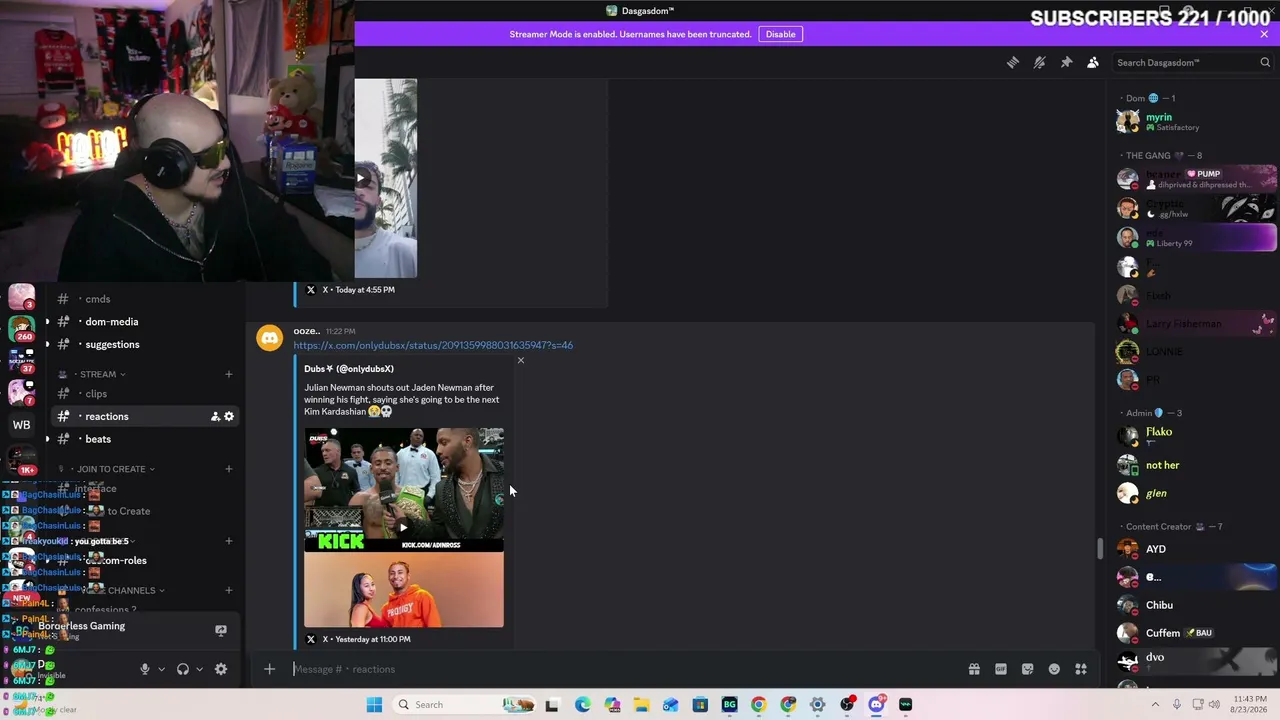Open Microsoft Edge from taskbar
Viewport: 1280px width, 720px height.
point(583,705)
